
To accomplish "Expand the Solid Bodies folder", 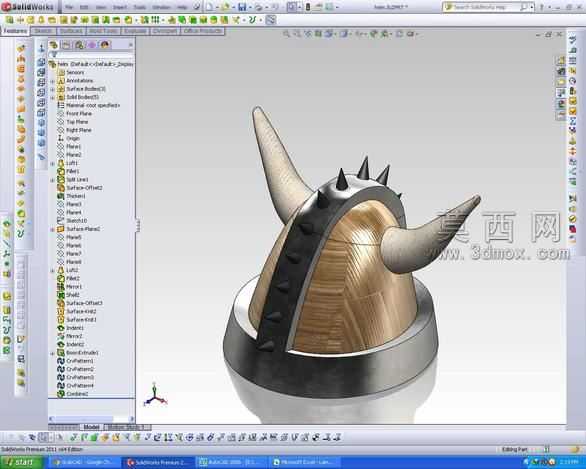I will click(x=53, y=97).
